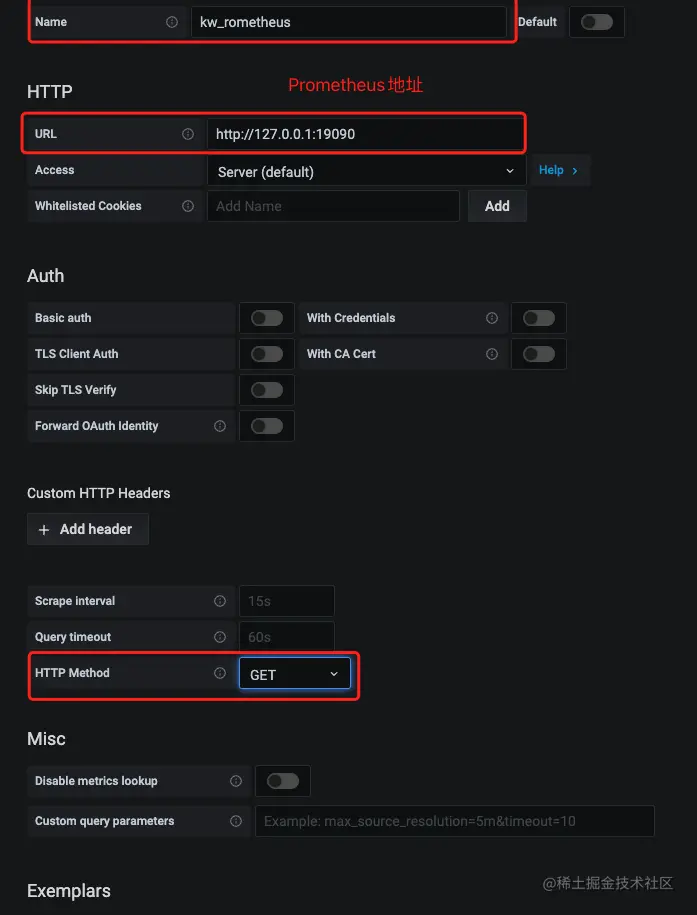Toggle Skip TLS Verify switch

267,390
